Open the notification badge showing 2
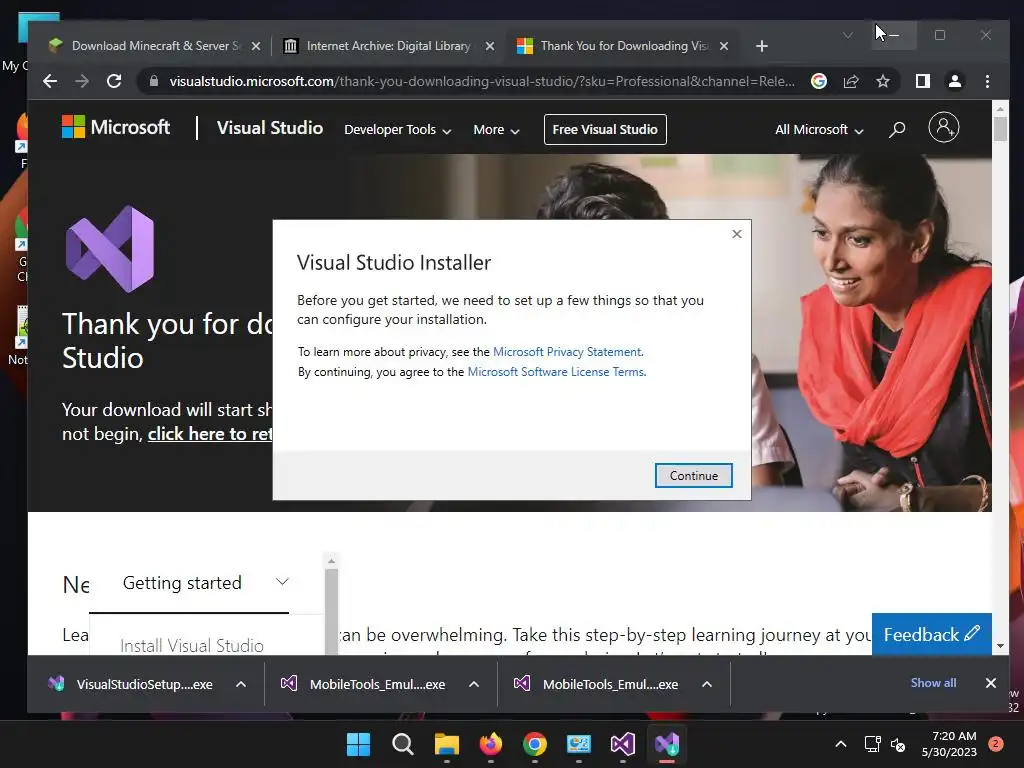Image resolution: width=1024 pixels, height=768 pixels. click(x=995, y=743)
